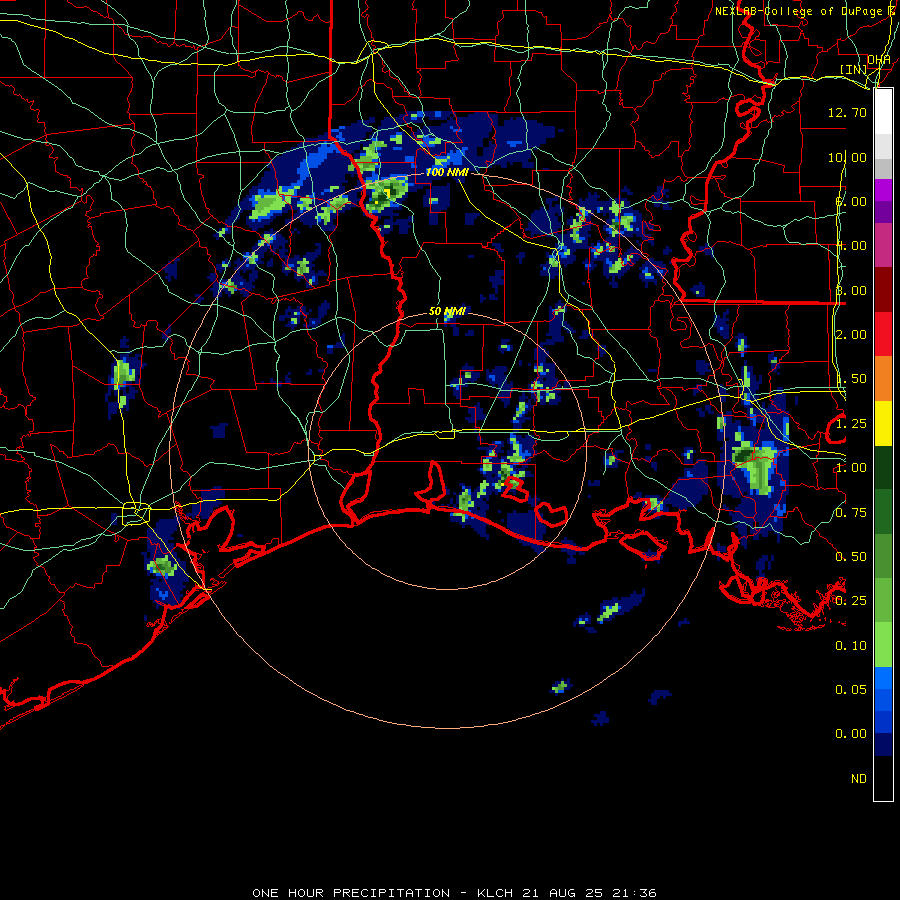The width and height of the screenshot is (900, 900).
Task: Click the 0.75 scale value
Action: pyautogui.click(x=851, y=513)
